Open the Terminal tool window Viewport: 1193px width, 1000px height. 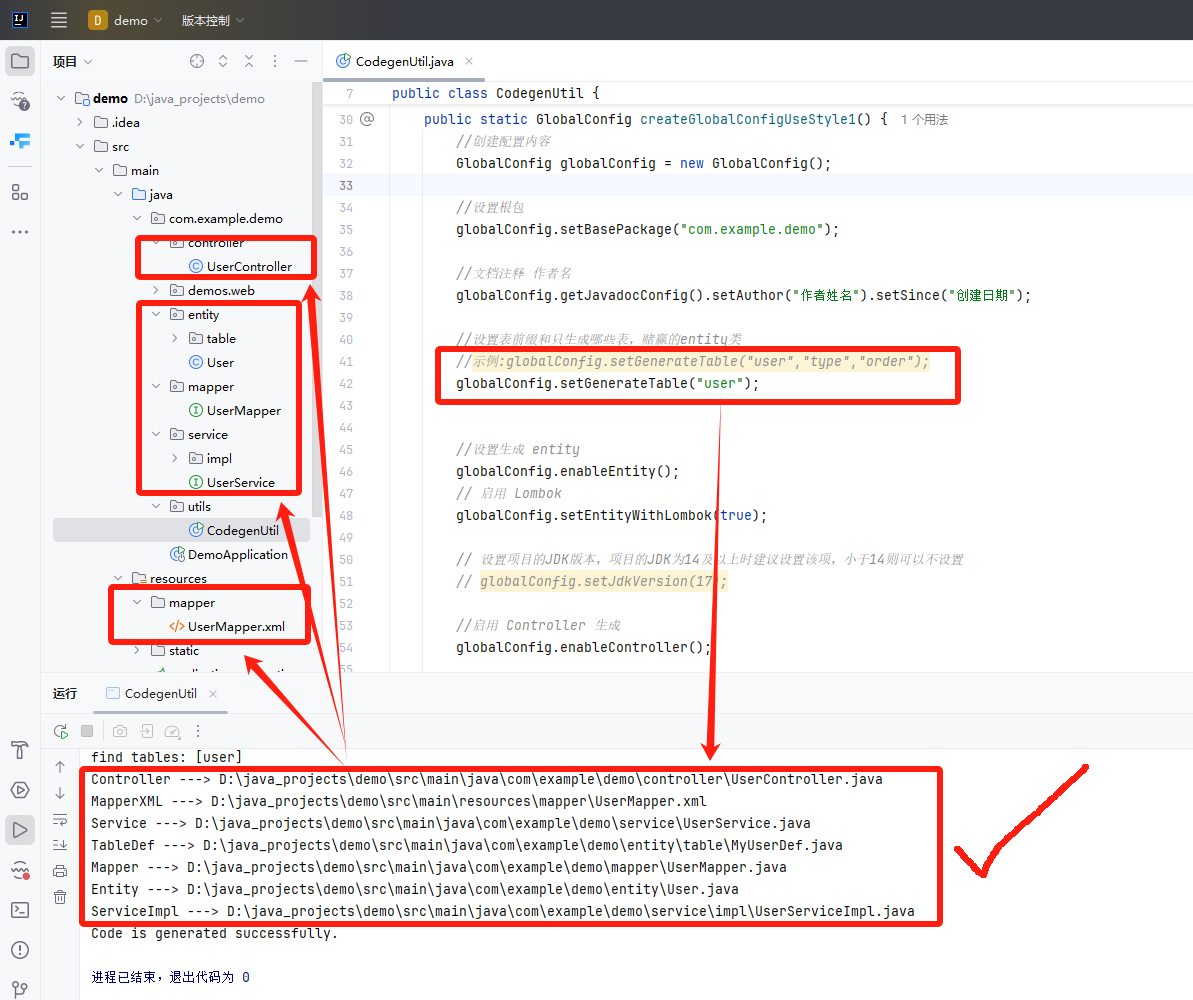pyautogui.click(x=21, y=910)
